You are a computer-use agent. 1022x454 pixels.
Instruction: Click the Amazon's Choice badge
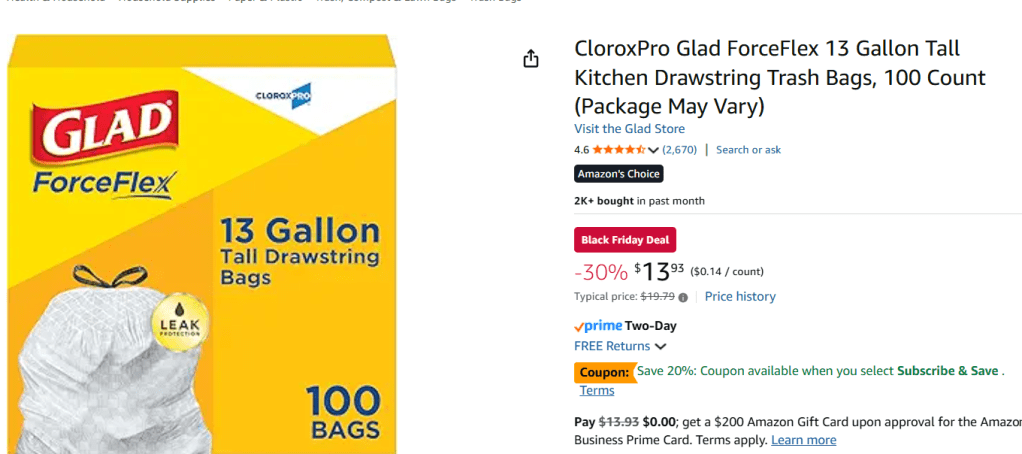[x=618, y=174]
